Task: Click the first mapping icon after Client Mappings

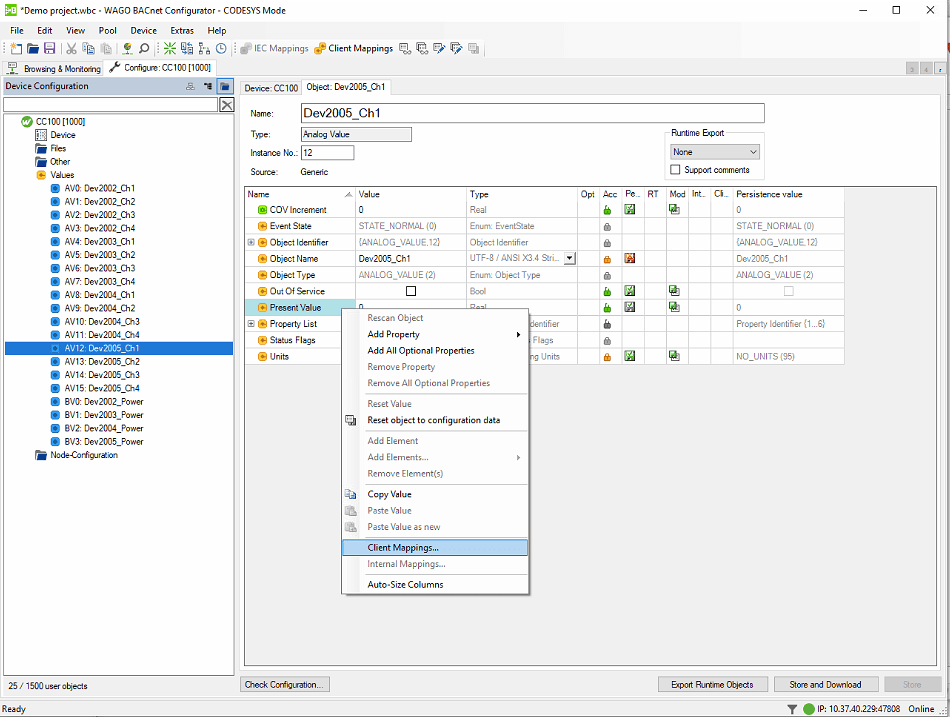Action: [x=405, y=48]
